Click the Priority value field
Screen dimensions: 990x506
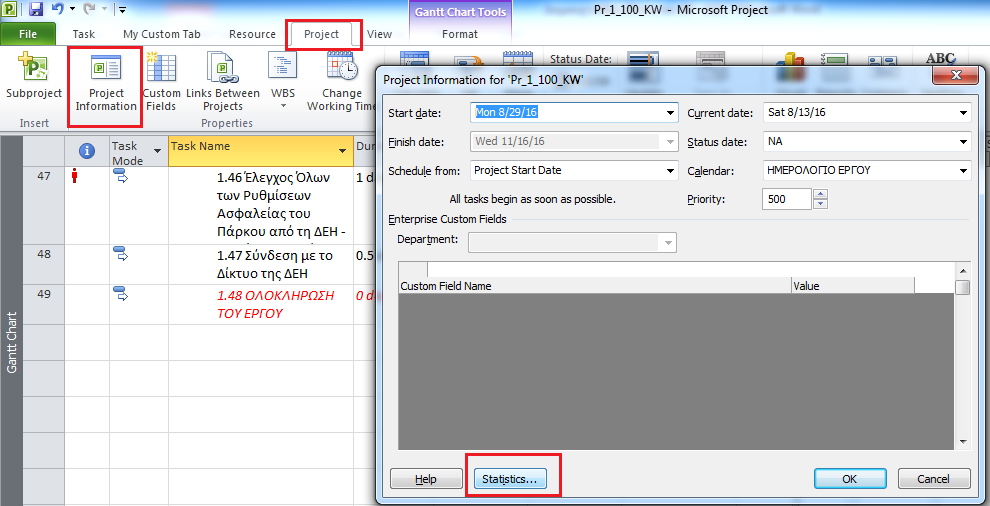[787, 199]
